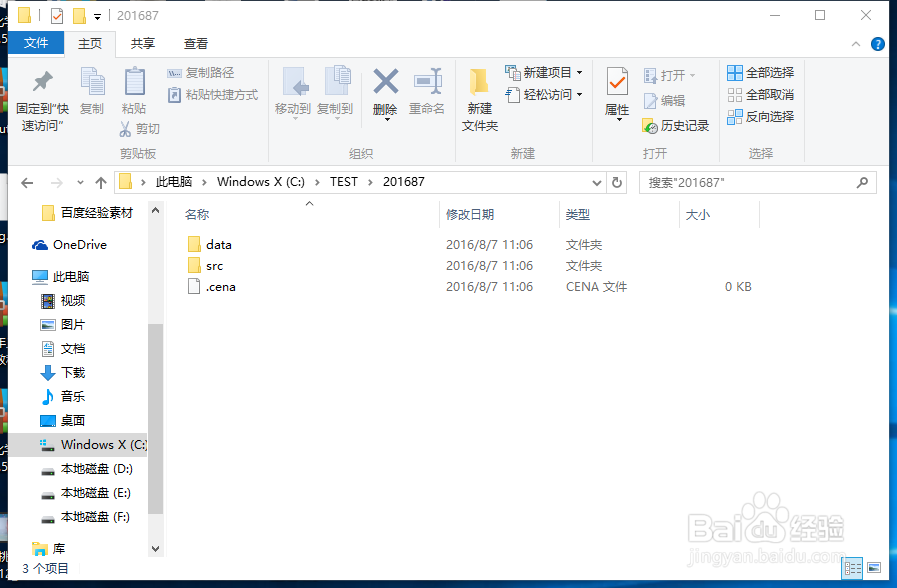This screenshot has height=588, width=897.
Task: Select the .cena file
Action: 212,287
